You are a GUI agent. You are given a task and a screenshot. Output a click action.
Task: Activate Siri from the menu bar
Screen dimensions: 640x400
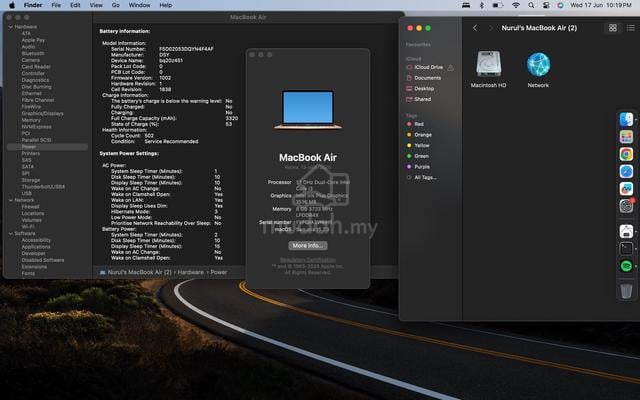(x=560, y=5)
